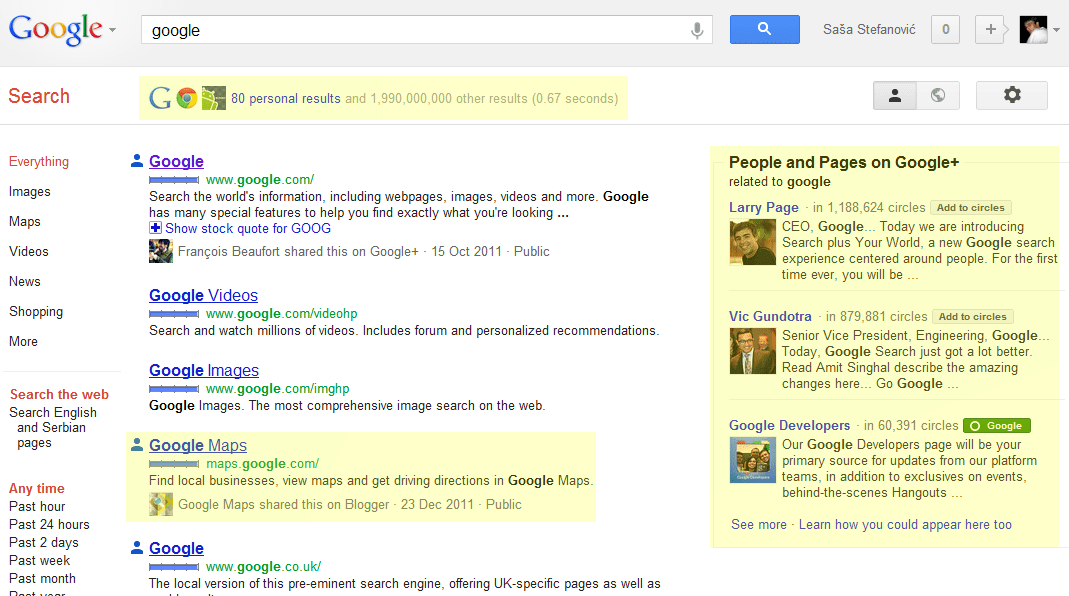Viewport: 1069px width, 596px height.
Task: Open the dropdown arrow beside the Google logo
Action: (112, 30)
